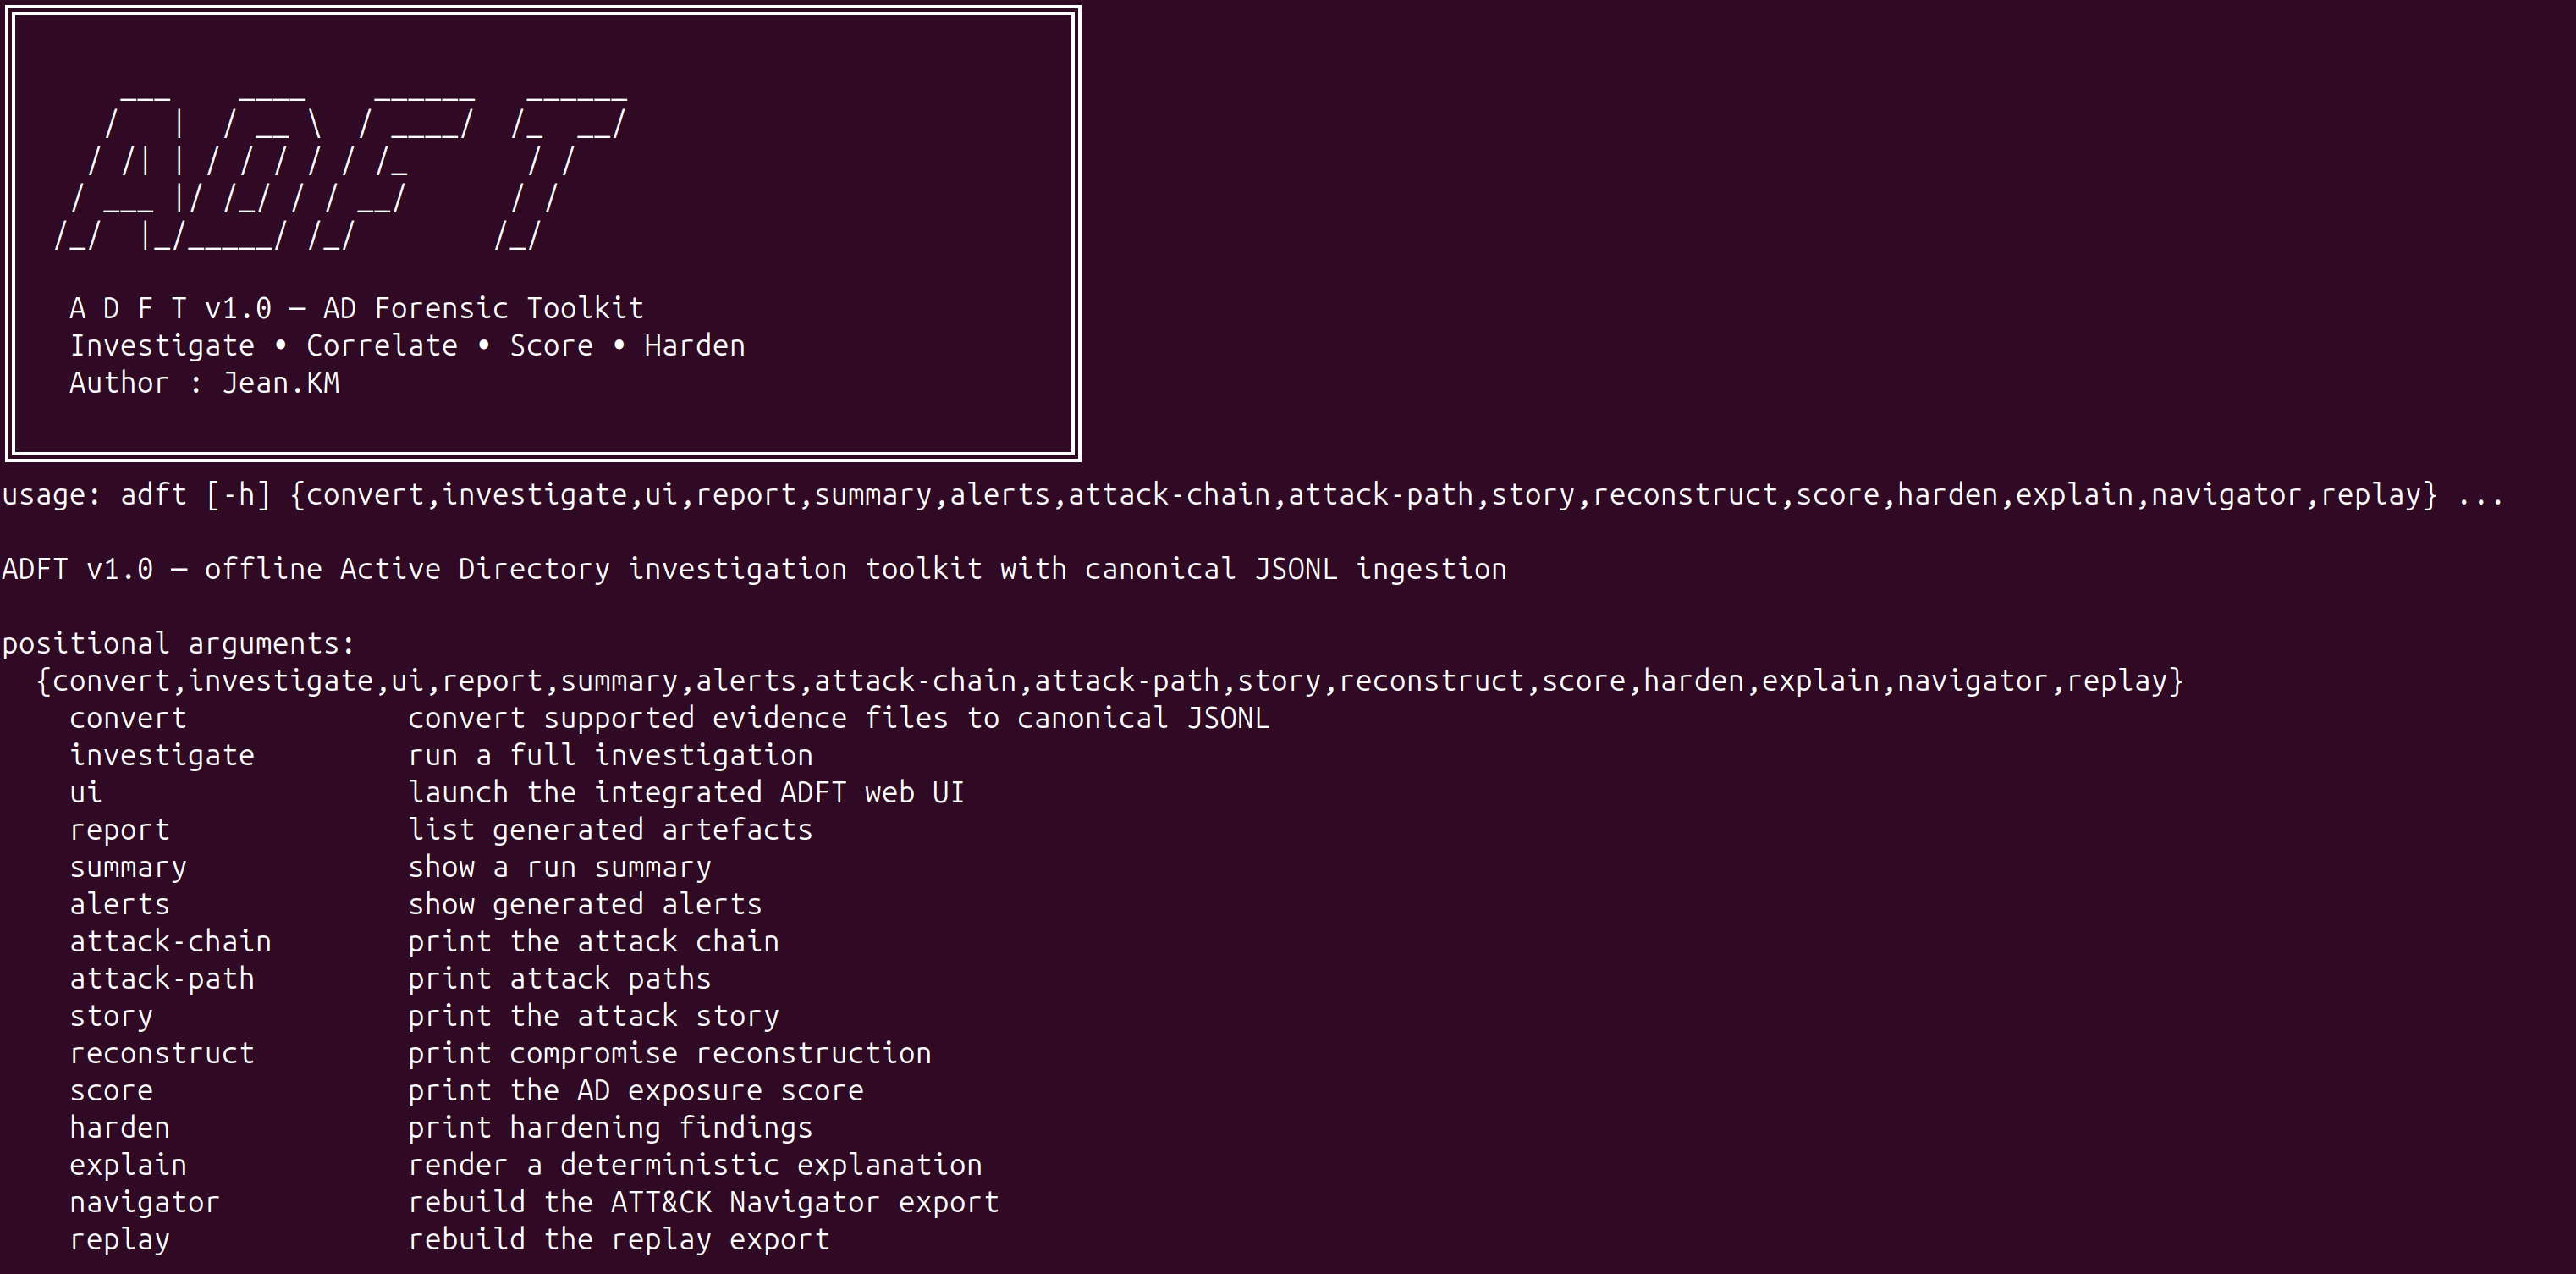Click the "Investigate • Correlate • Score • Harden" tagline
The width and height of the screenshot is (2576, 1274).
pos(406,346)
